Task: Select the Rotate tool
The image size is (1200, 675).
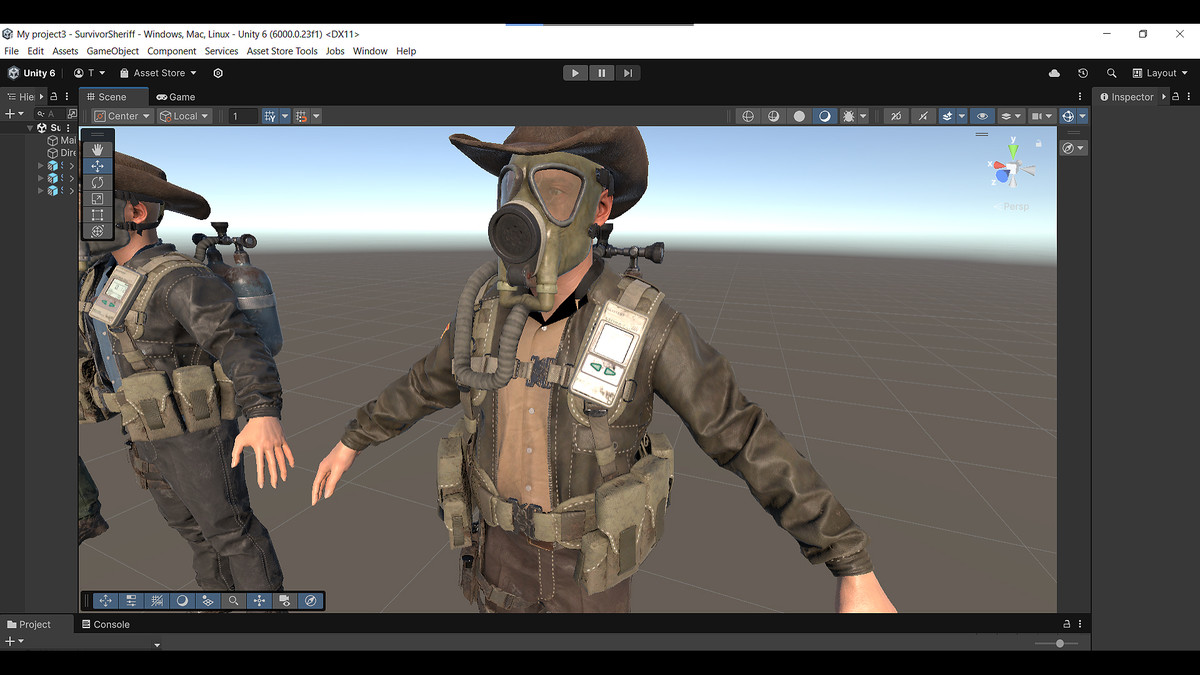Action: coord(97,182)
